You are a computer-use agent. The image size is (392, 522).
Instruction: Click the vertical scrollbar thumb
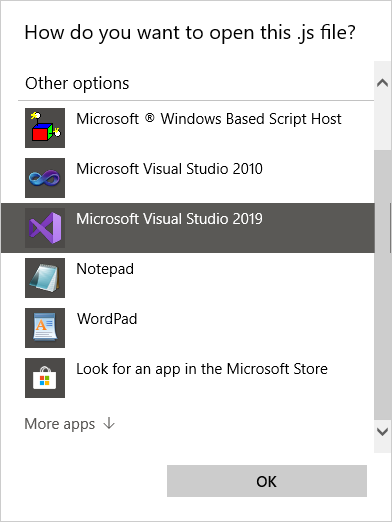coord(382,285)
